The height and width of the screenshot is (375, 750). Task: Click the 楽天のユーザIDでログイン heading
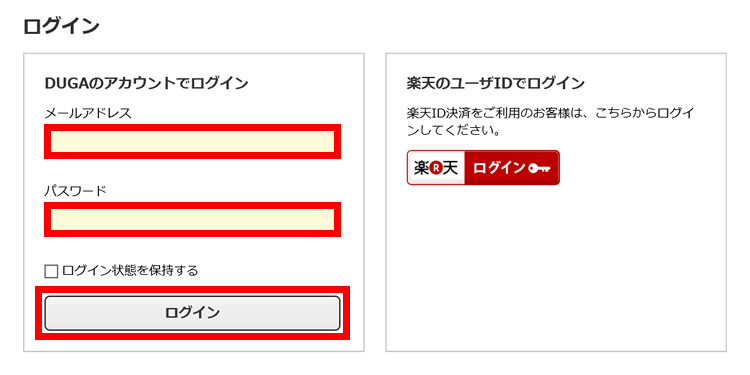pos(496,83)
